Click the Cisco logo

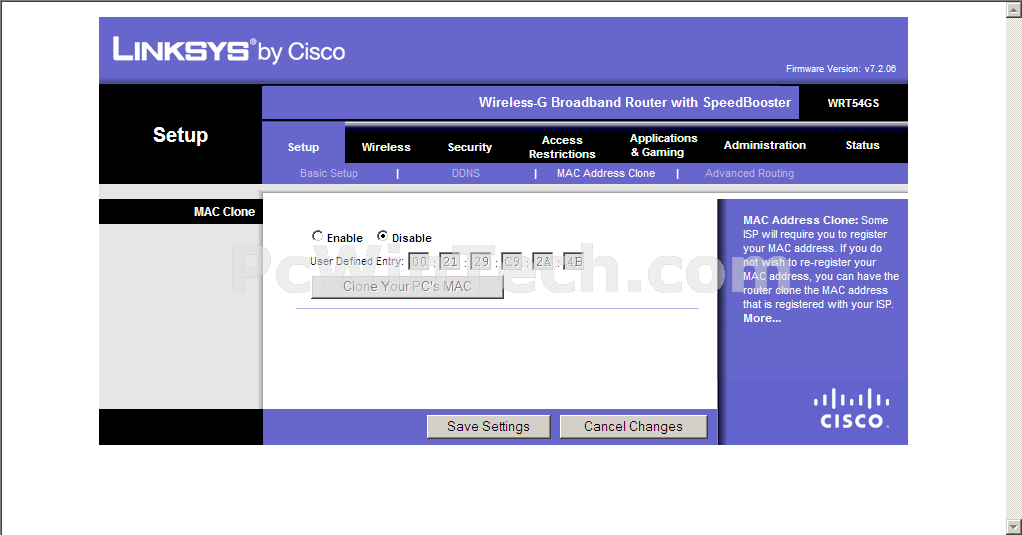[x=851, y=409]
